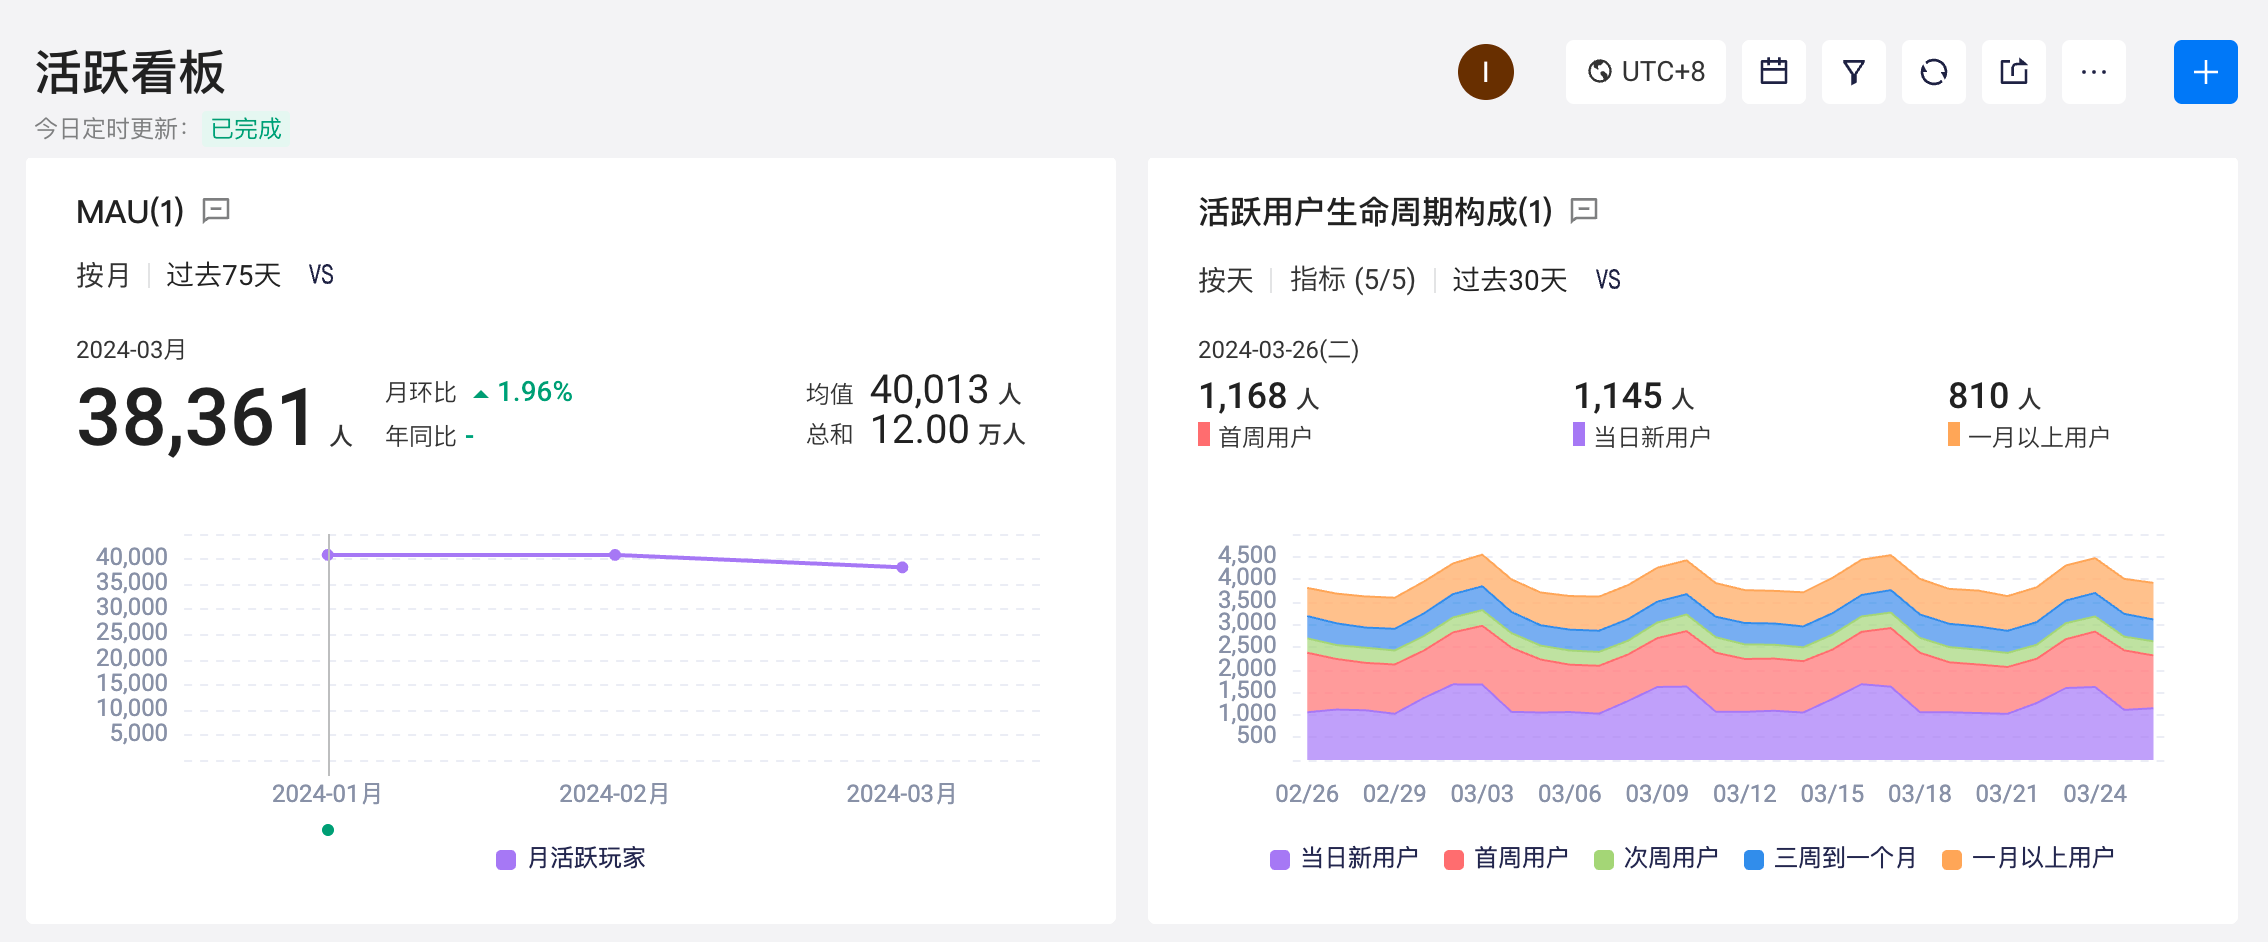Screen dimensions: 2268x942
Task: Click the blue plus add button
Action: pyautogui.click(x=2205, y=72)
